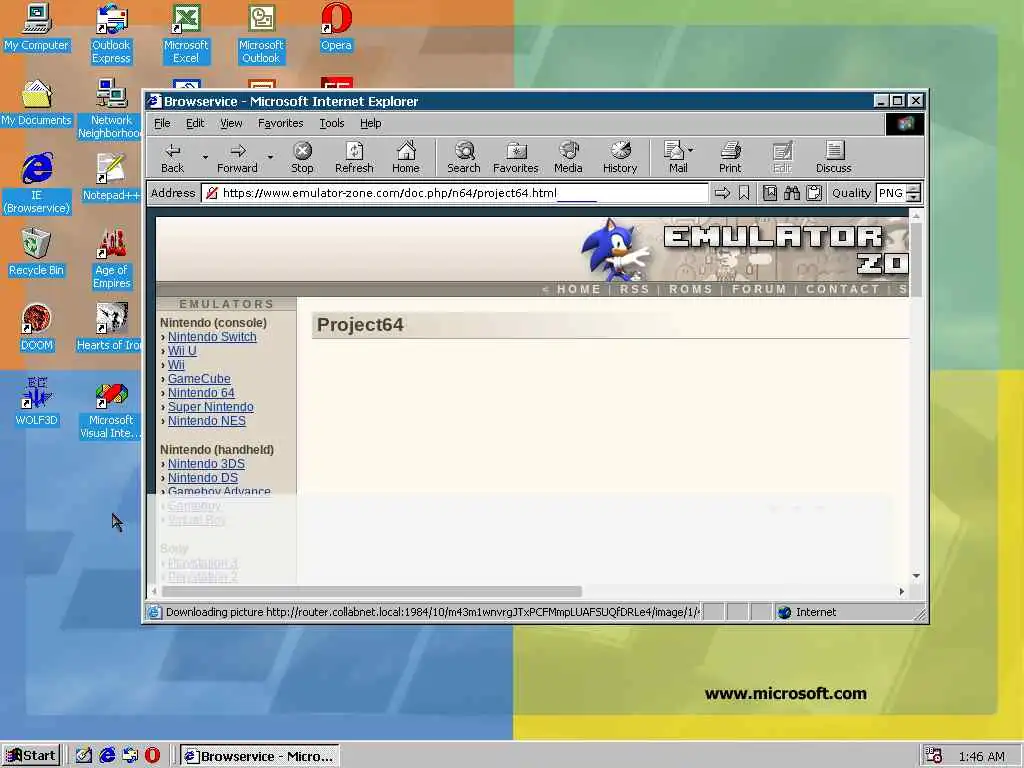Open the Nintendo 64 link
This screenshot has width=1024, height=768.
tap(201, 392)
